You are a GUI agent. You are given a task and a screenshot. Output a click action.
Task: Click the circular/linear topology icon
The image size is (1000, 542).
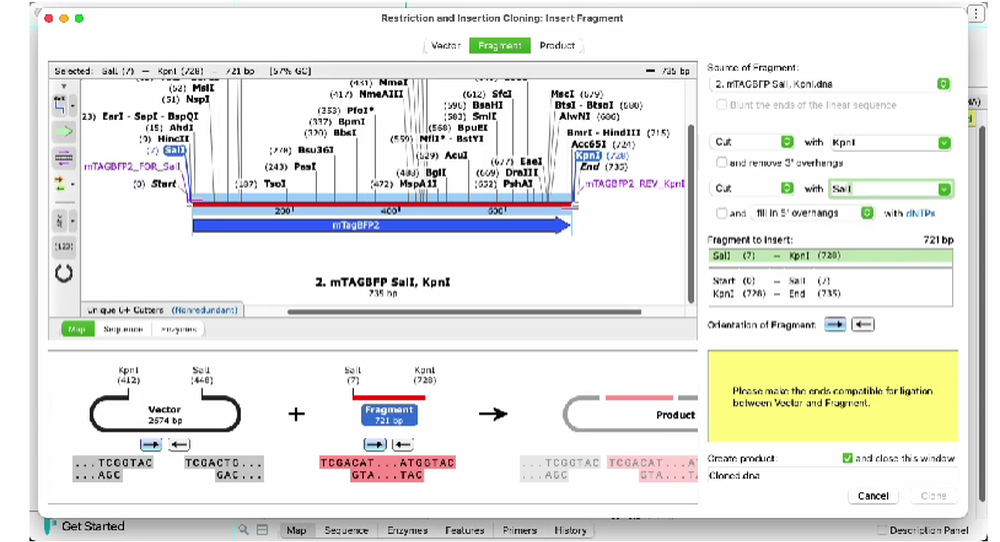click(x=64, y=274)
